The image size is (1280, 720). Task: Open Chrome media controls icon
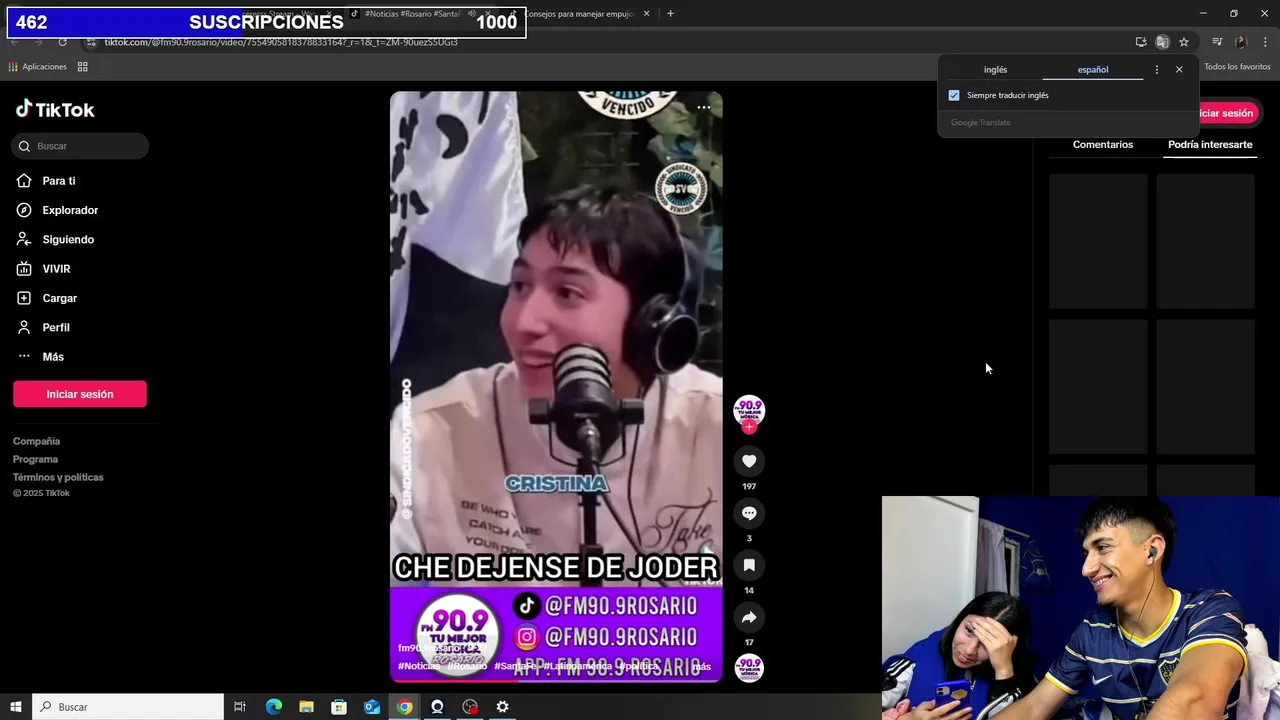(x=1217, y=42)
